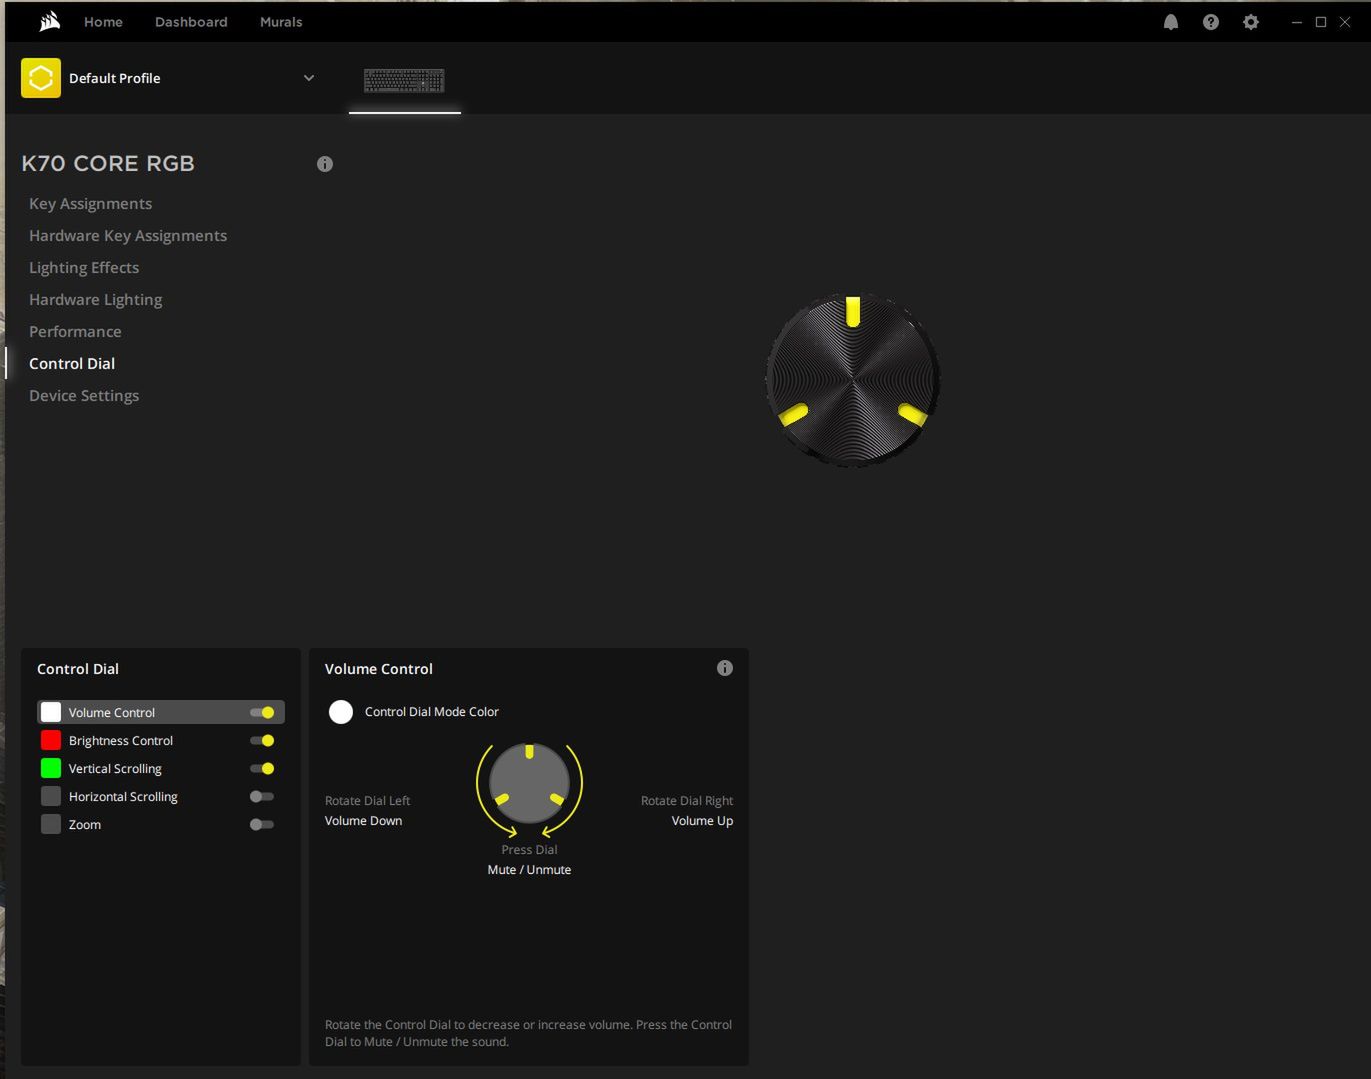Click the Corsair sails logo icon
The height and width of the screenshot is (1079, 1371).
49,21
